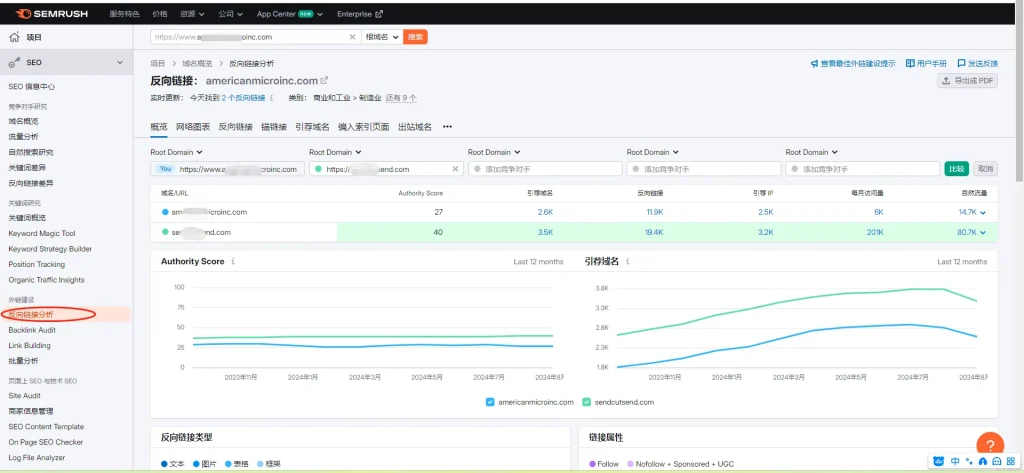The width and height of the screenshot is (1024, 473).
Task: Open Keyword Magic Tool in sidebar
Action: (42, 233)
